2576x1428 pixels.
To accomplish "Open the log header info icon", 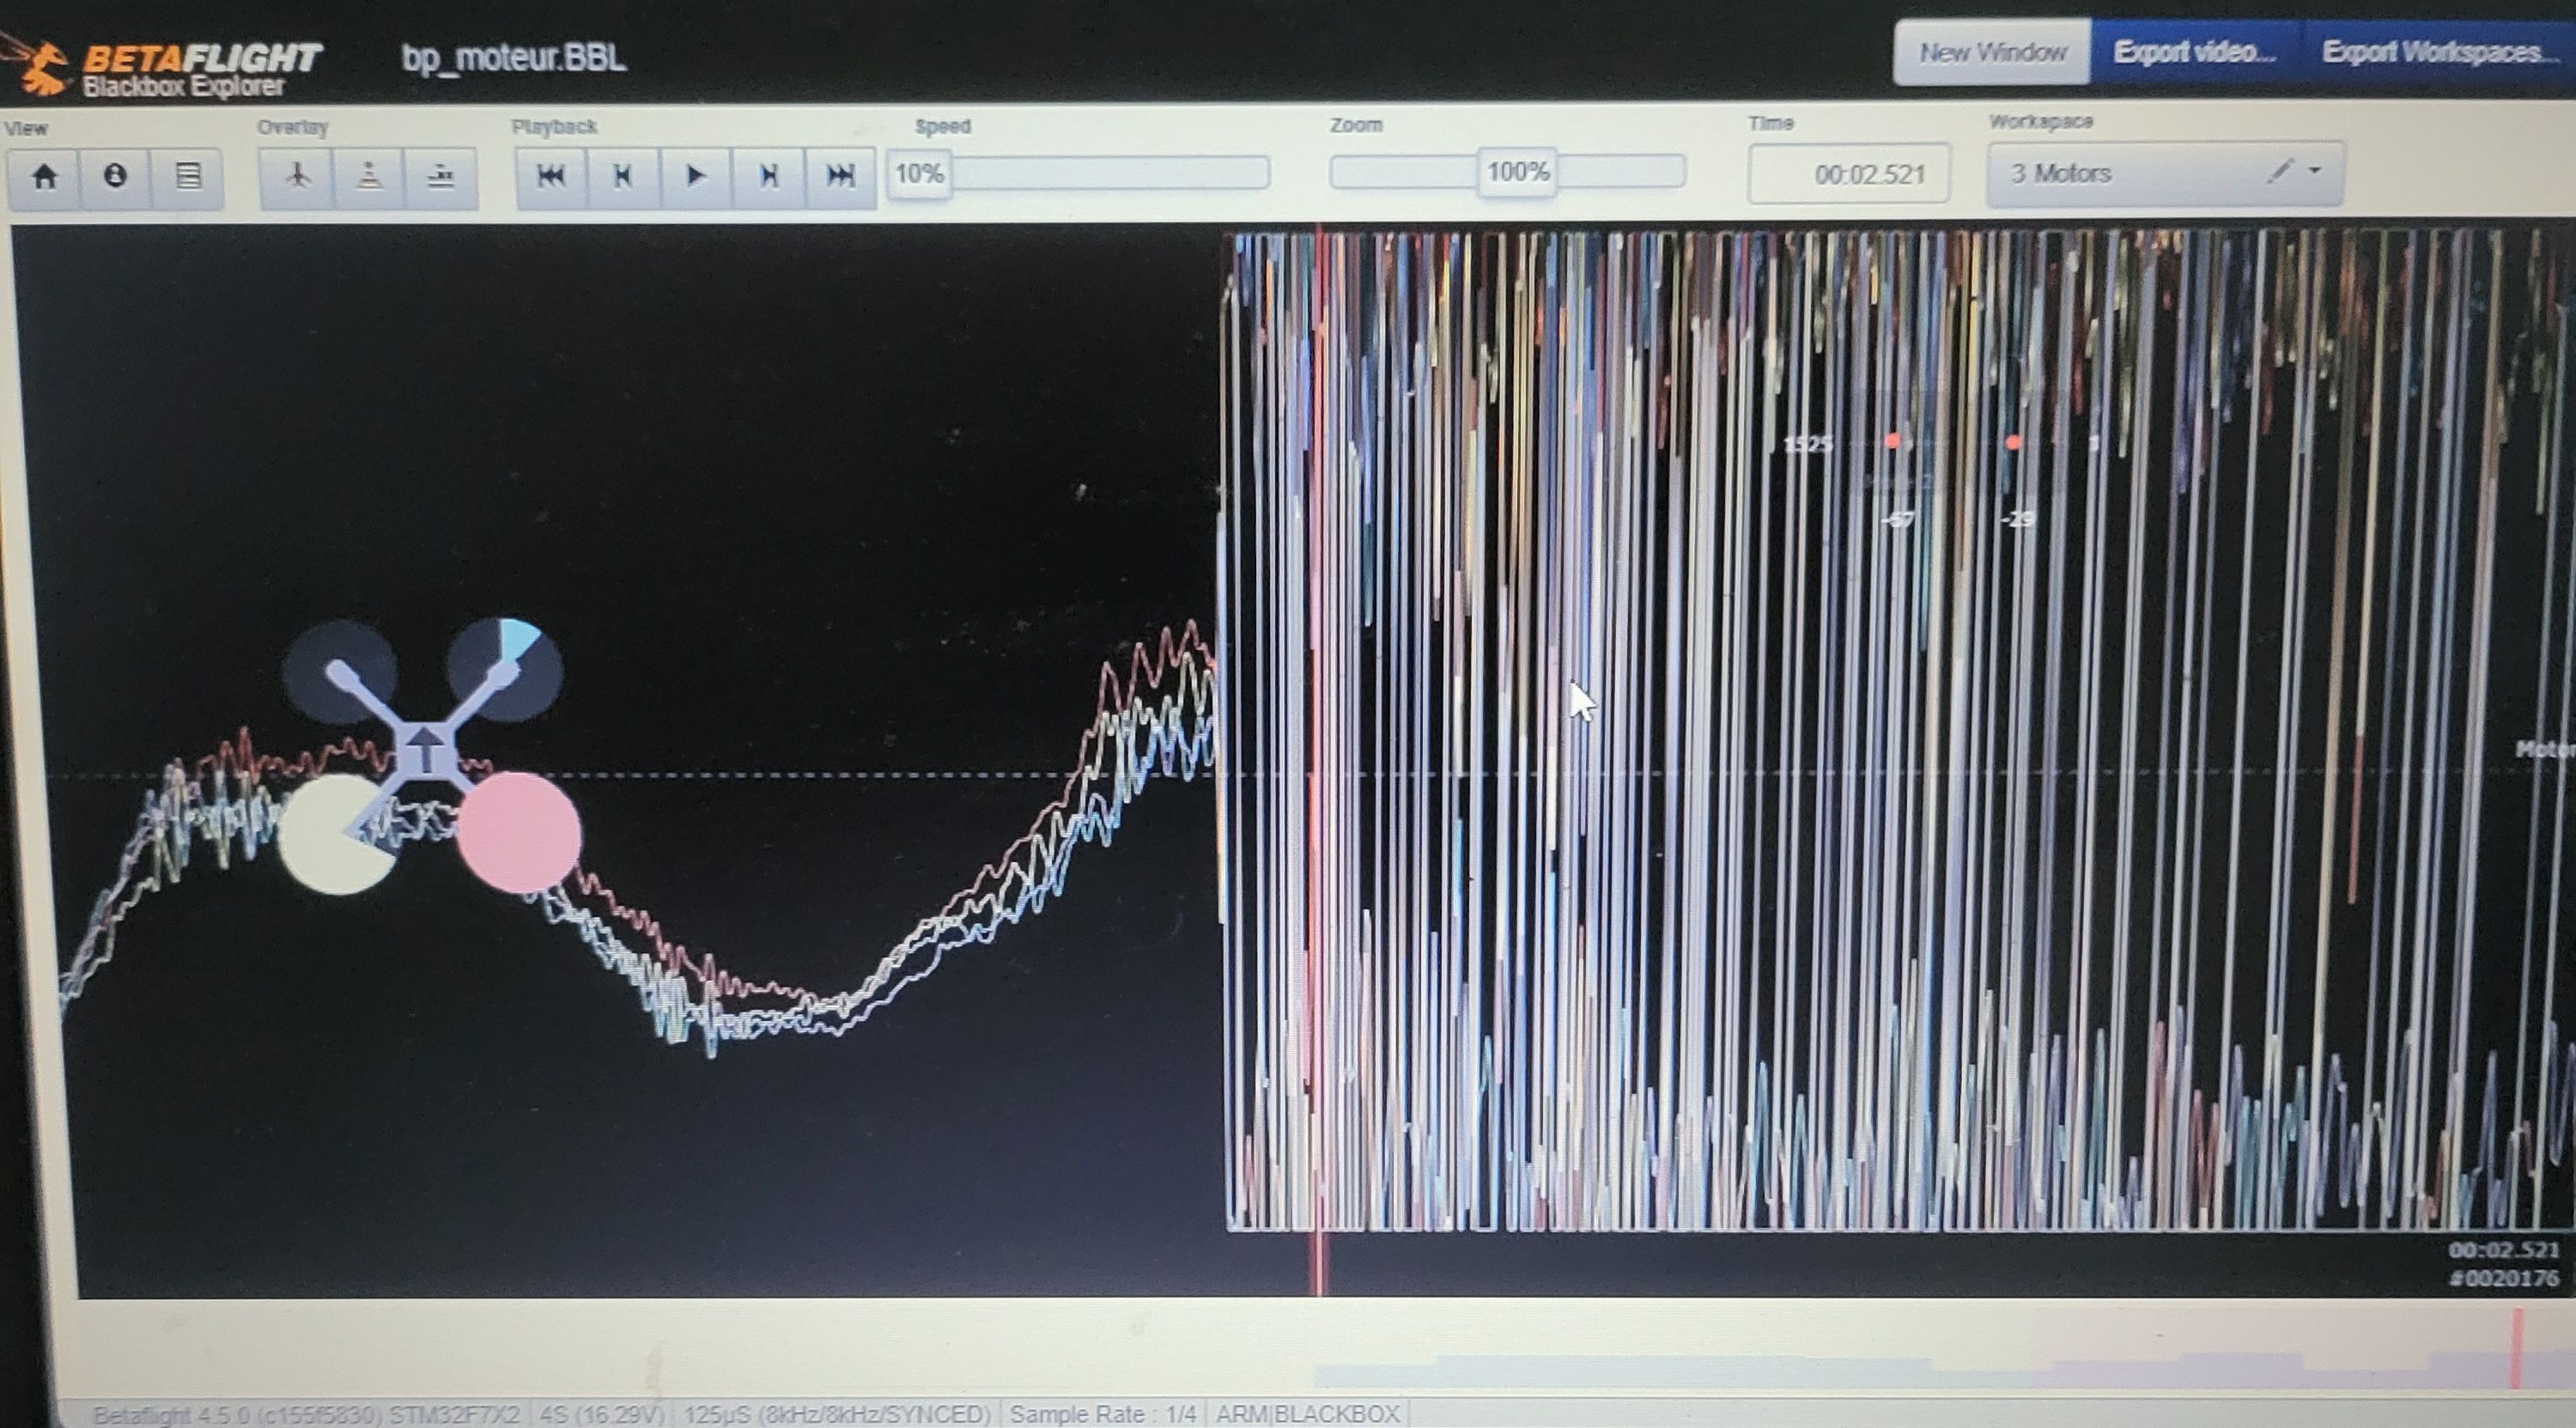I will point(115,177).
